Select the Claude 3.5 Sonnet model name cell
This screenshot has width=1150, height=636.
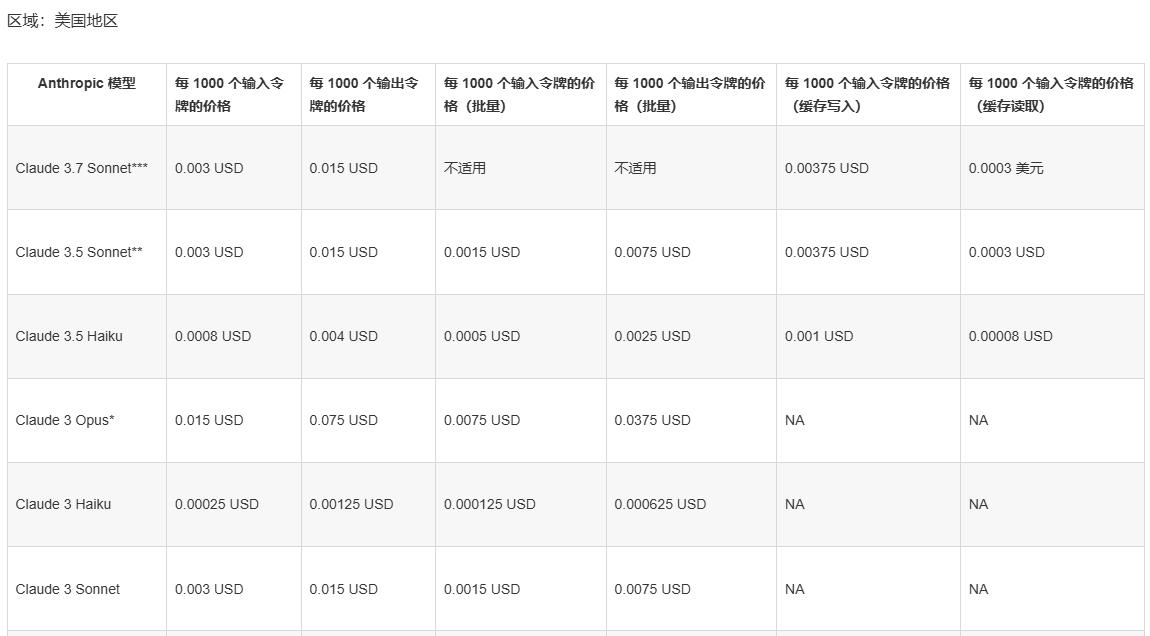pyautogui.click(x=79, y=252)
